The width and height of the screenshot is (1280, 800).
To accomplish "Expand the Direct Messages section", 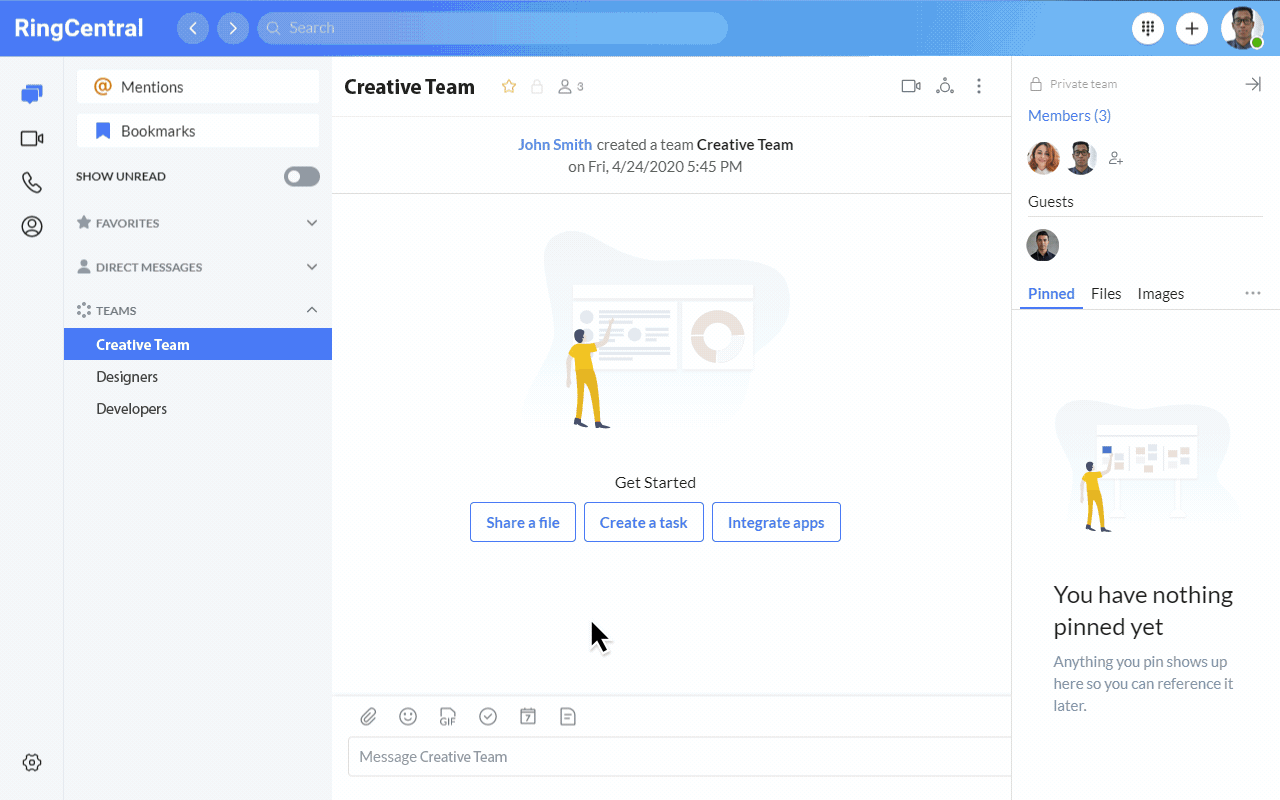I will click(312, 267).
